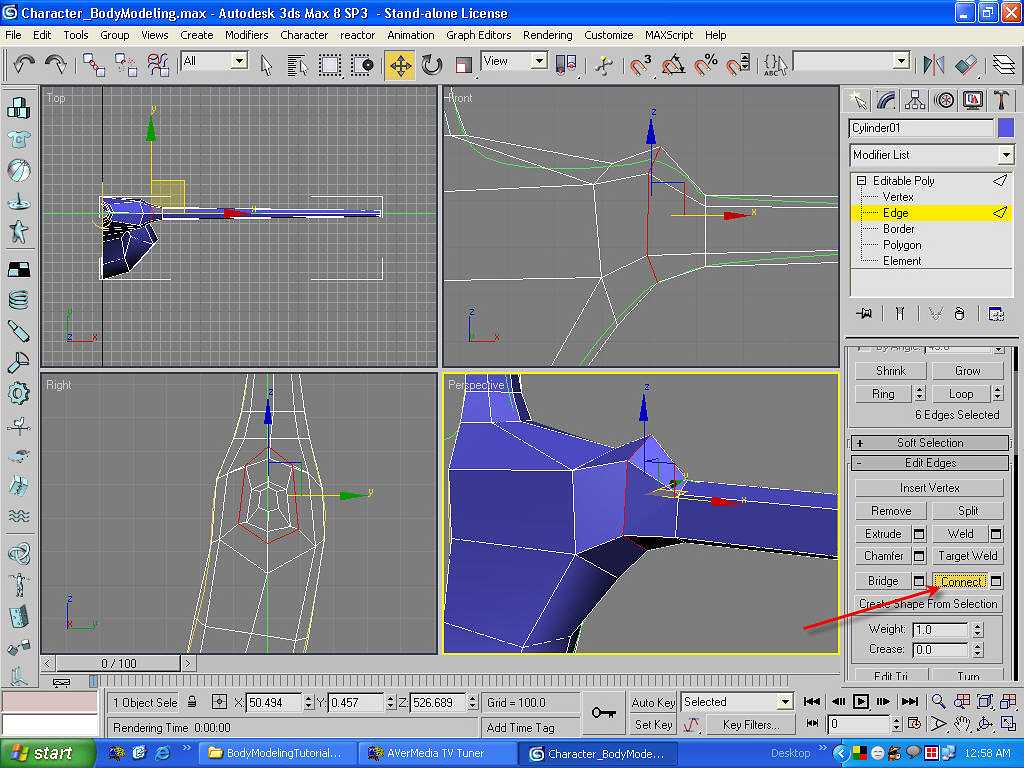Activate the Select and Move tool
This screenshot has width=1024, height=768.
click(x=400, y=65)
